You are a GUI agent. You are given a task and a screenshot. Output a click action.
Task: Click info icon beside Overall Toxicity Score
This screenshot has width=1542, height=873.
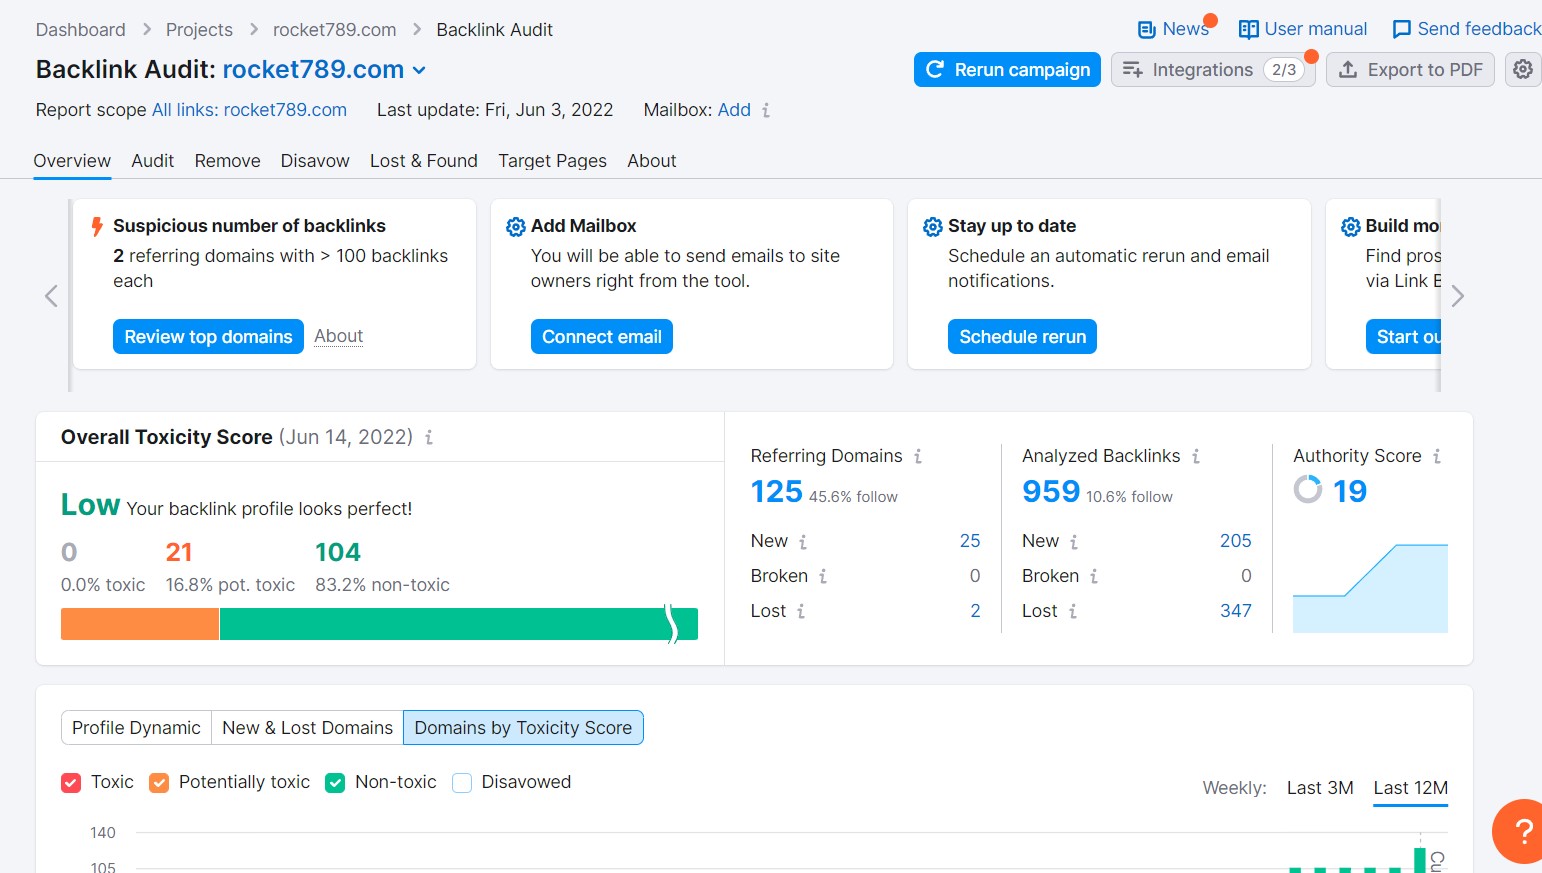[429, 437]
